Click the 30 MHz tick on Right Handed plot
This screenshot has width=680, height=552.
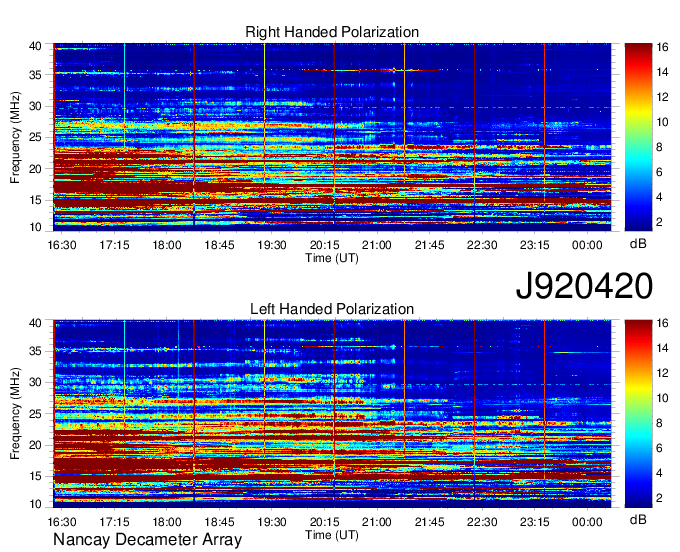35,106
